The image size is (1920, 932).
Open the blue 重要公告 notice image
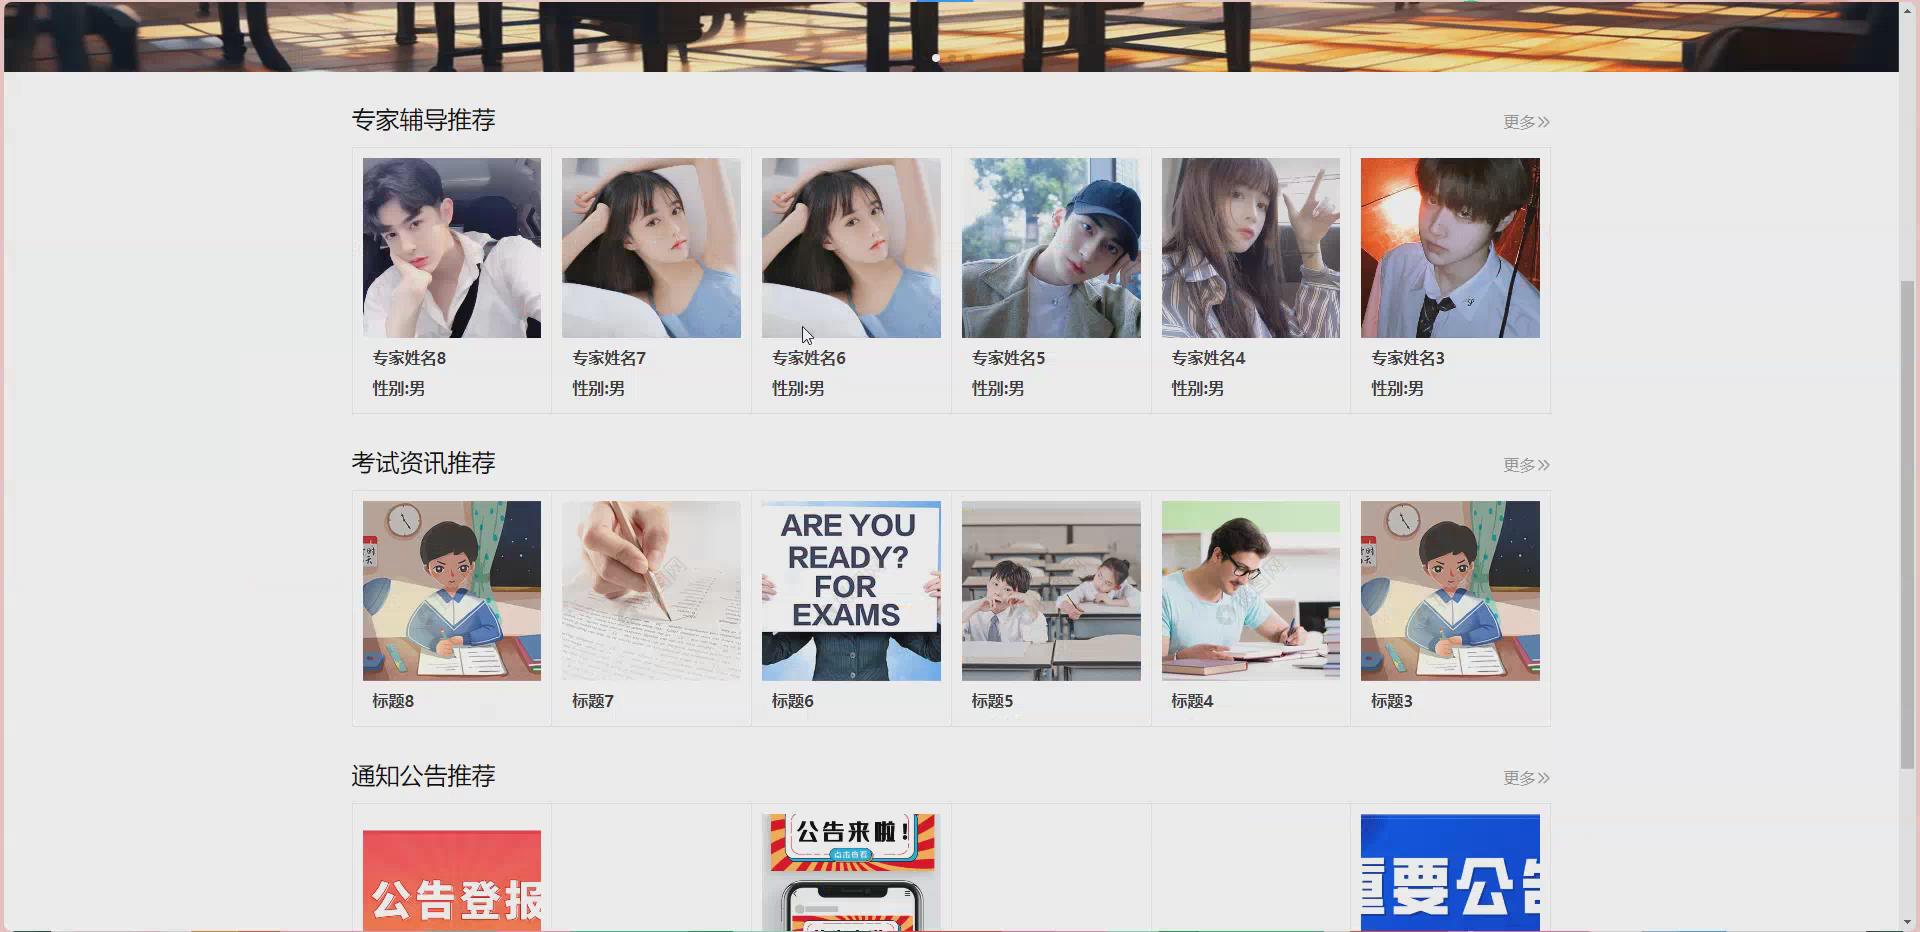(x=1450, y=873)
